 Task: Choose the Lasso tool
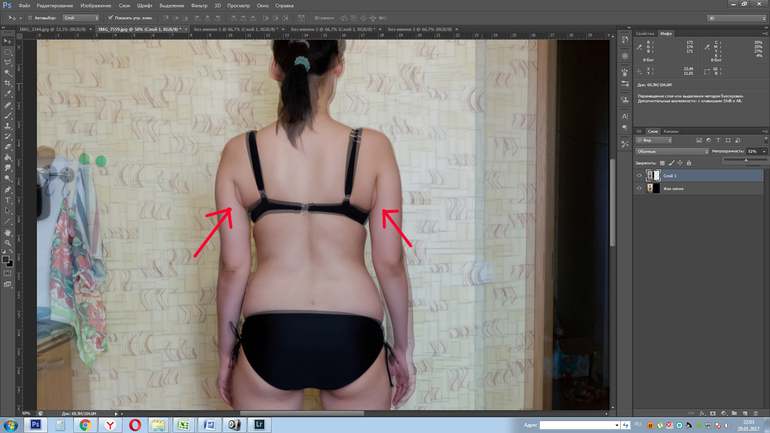pyautogui.click(x=8, y=63)
